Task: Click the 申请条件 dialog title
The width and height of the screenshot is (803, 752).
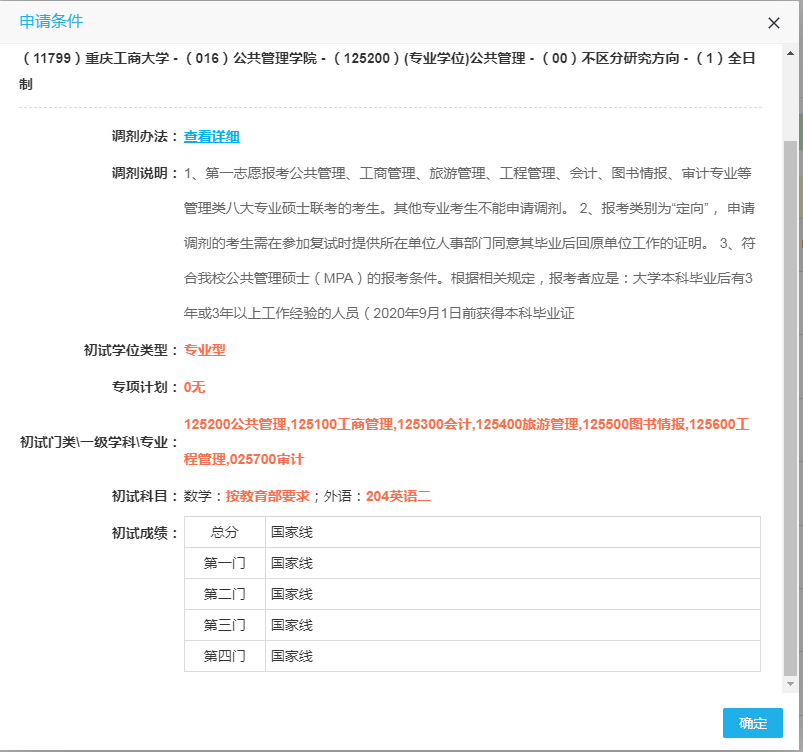Action: click(51, 22)
